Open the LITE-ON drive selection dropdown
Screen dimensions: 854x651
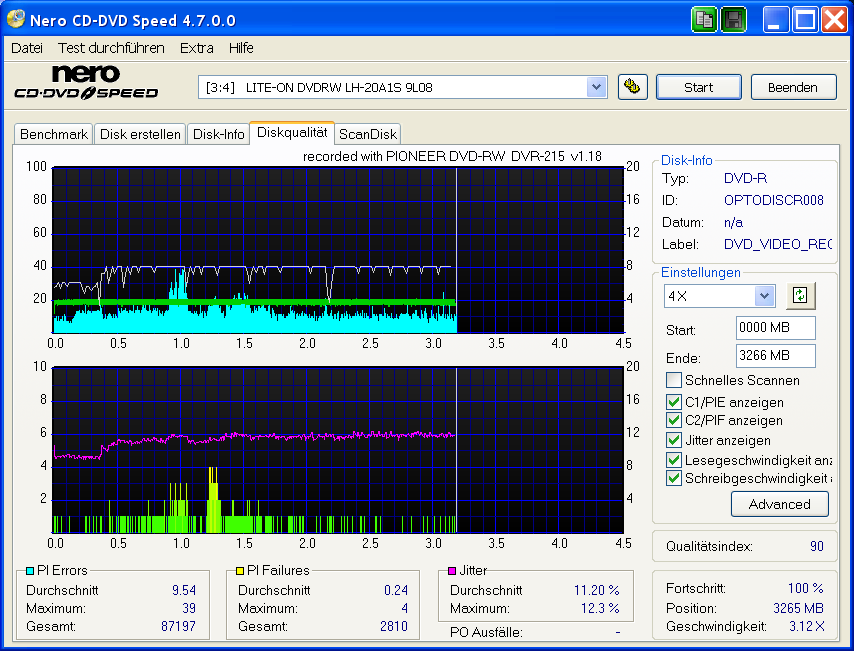(x=597, y=87)
